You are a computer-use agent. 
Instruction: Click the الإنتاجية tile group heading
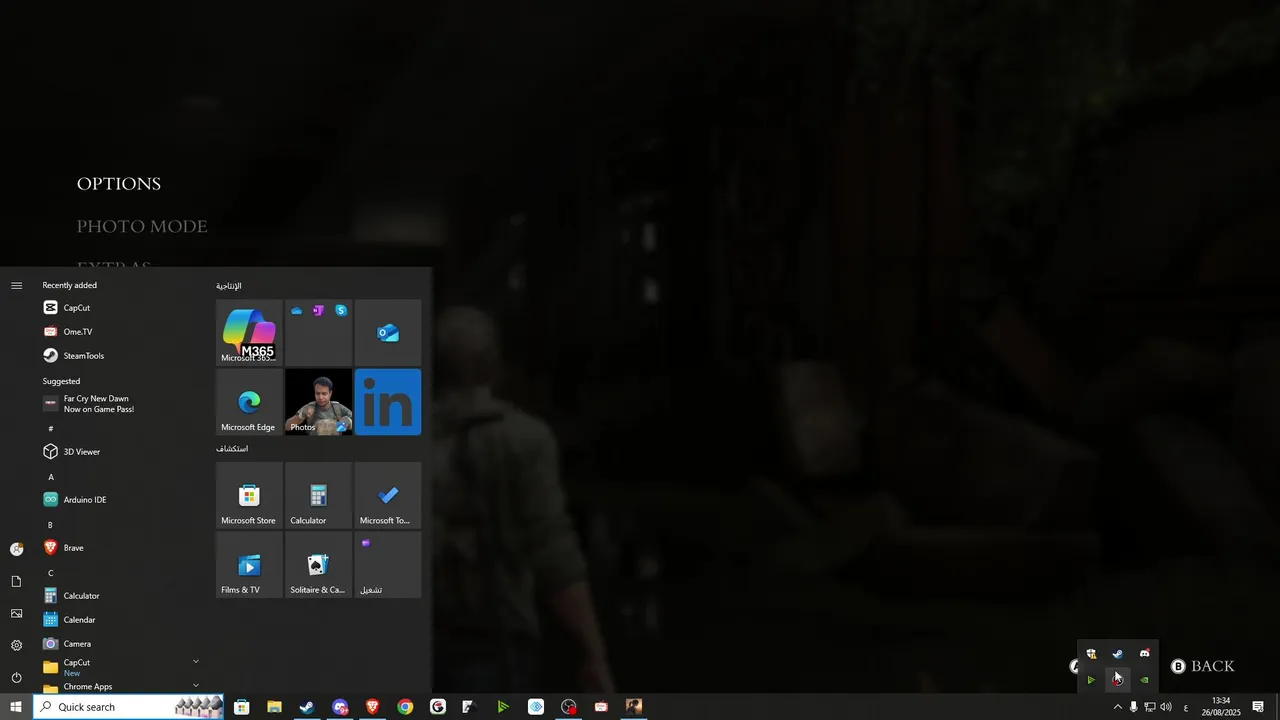coord(229,286)
